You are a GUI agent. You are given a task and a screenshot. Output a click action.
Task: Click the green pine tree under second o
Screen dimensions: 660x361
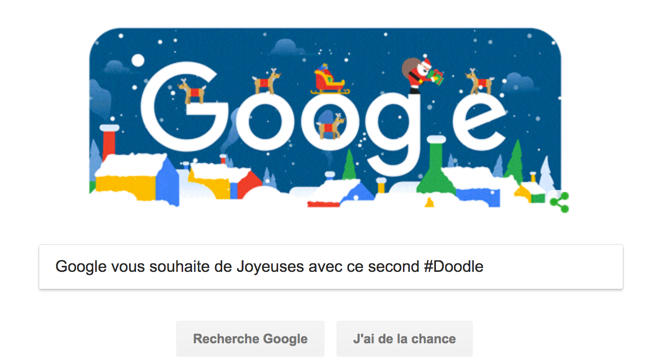(349, 165)
